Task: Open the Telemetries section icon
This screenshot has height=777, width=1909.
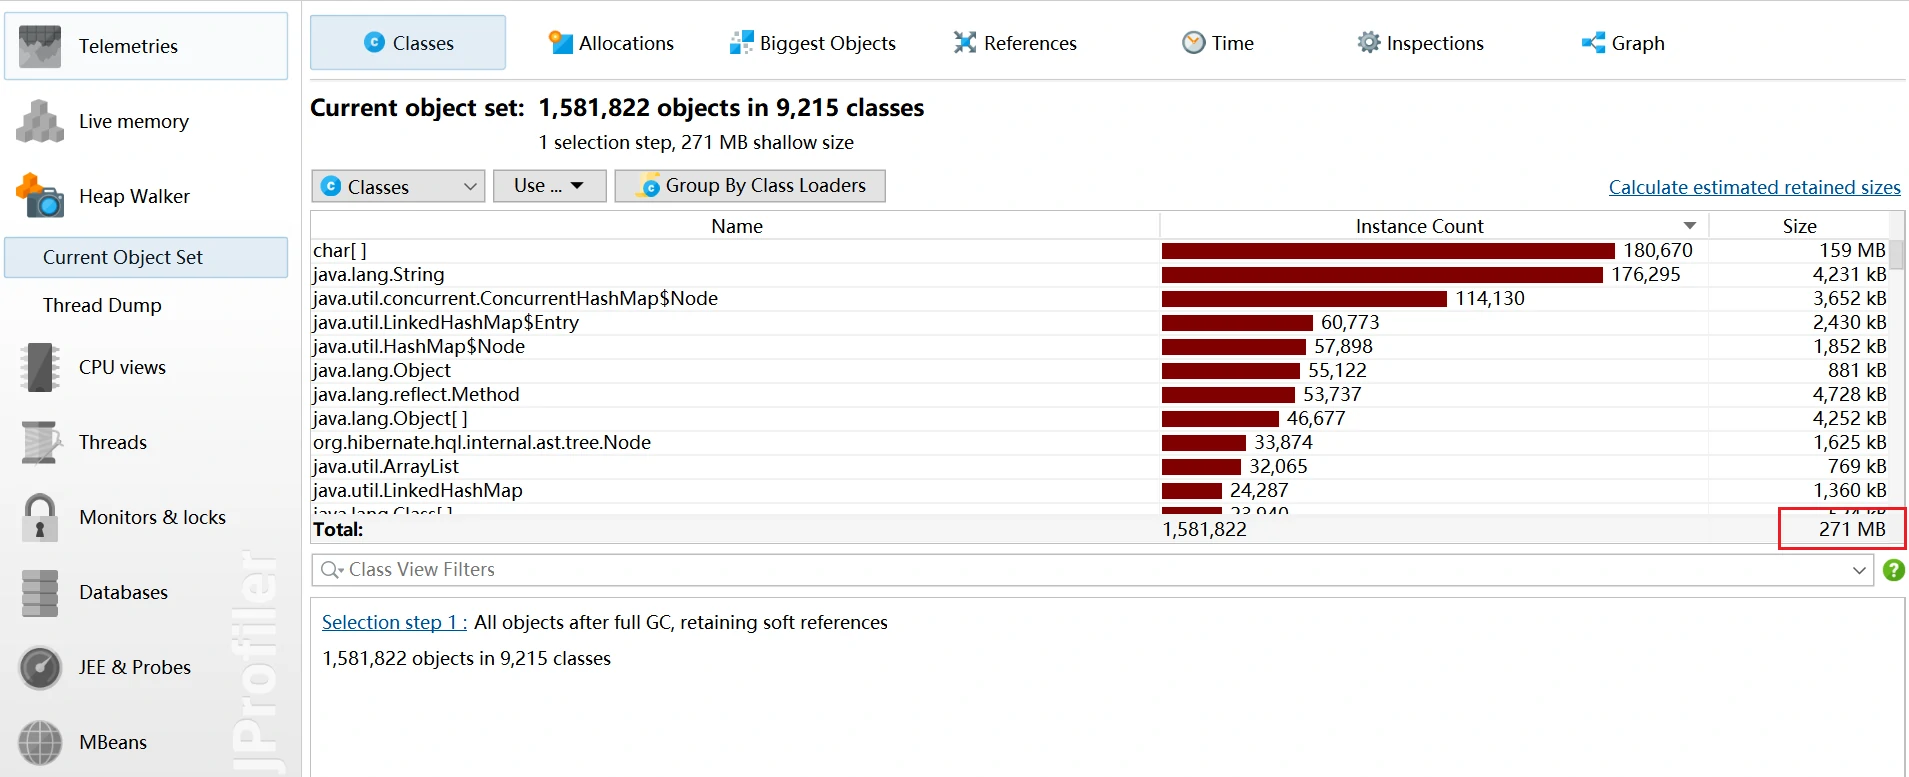Action: [40, 46]
